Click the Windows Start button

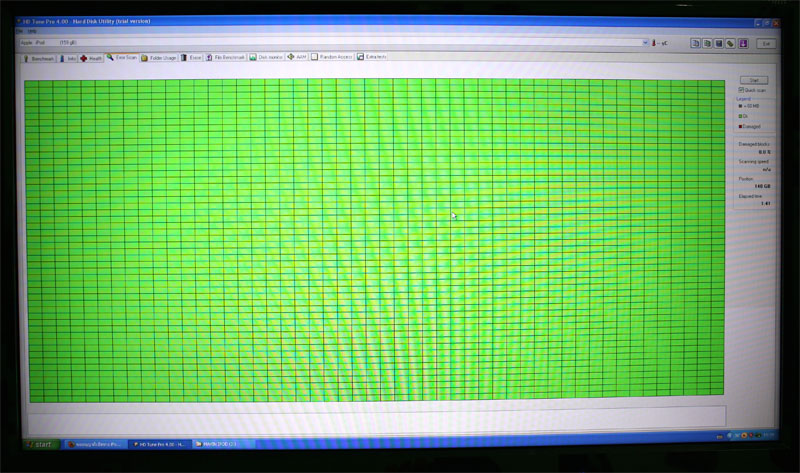pyautogui.click(x=40, y=443)
